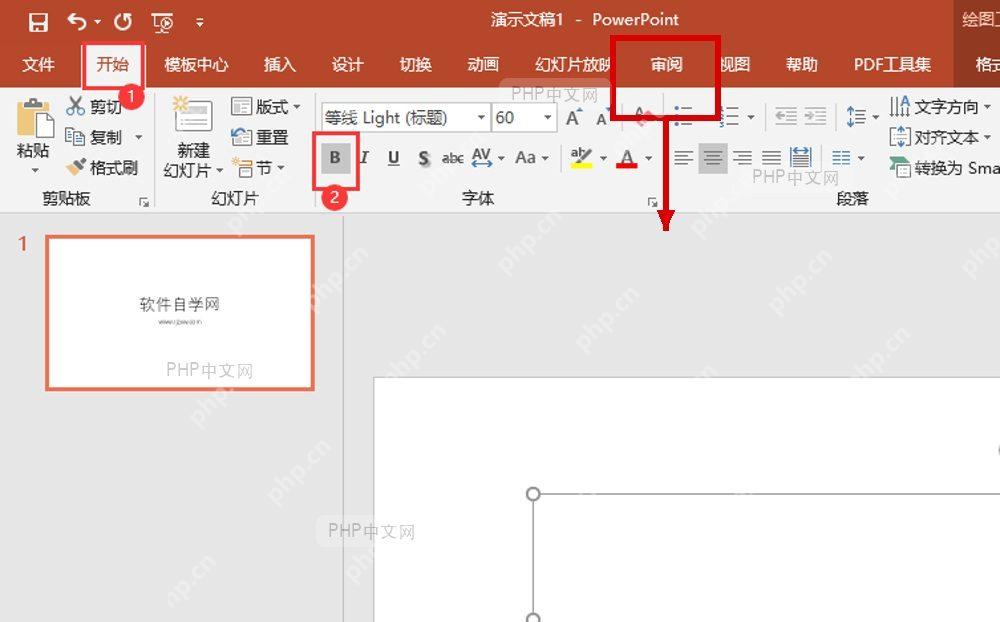
Task: Expand the font size dropdown arrow
Action: pyautogui.click(x=547, y=117)
